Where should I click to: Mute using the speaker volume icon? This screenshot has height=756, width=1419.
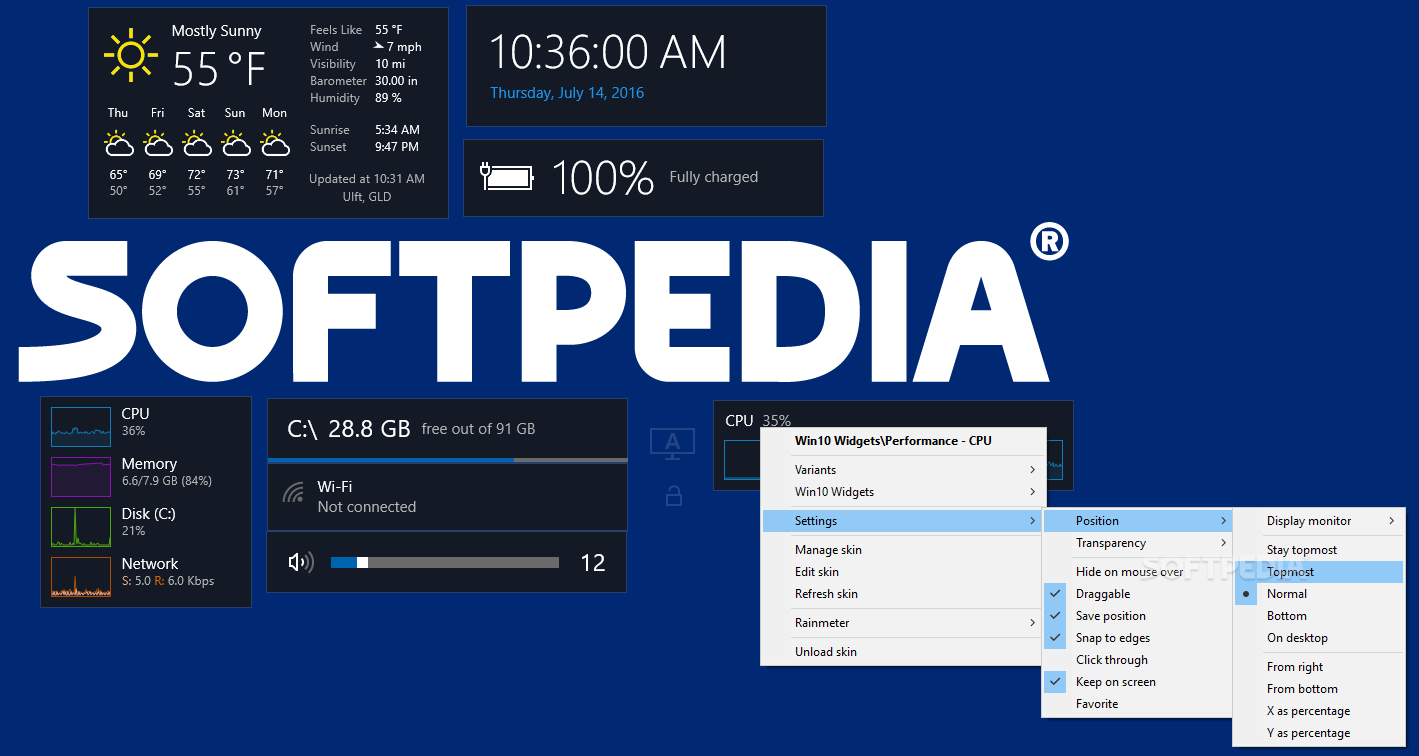(300, 563)
